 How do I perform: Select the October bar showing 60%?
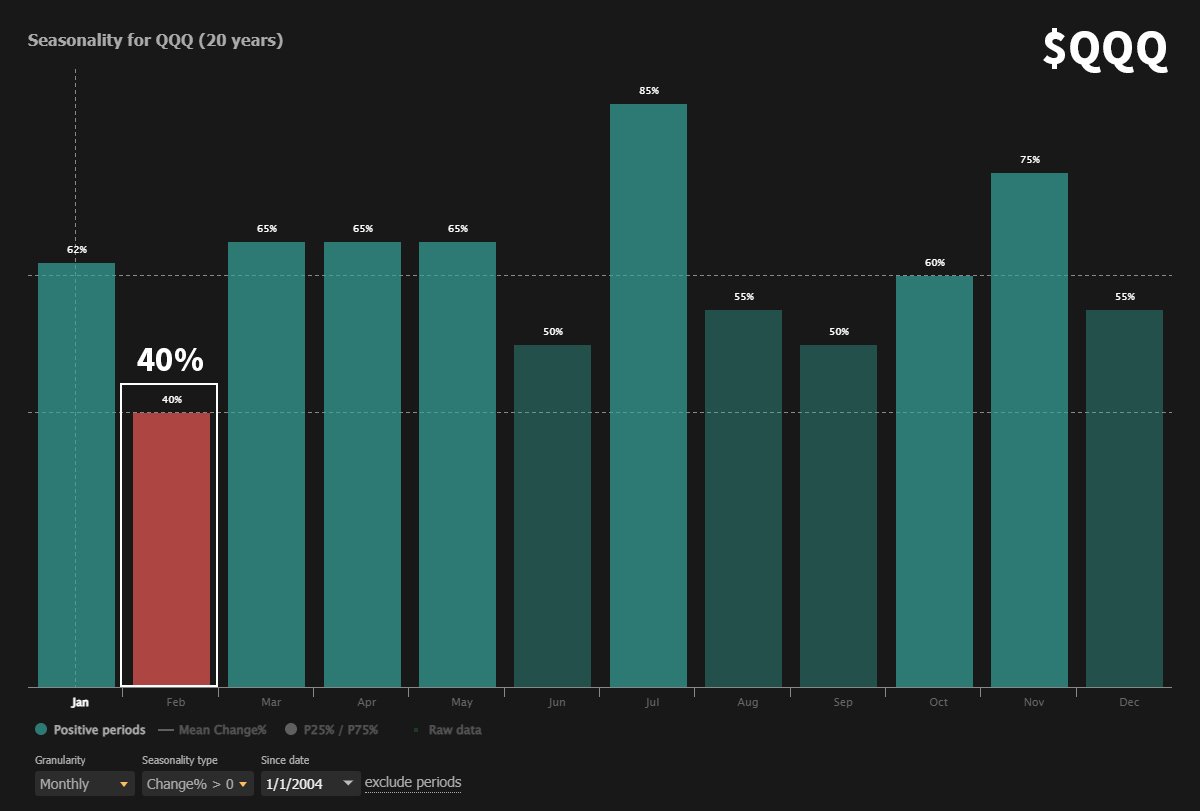tap(934, 481)
